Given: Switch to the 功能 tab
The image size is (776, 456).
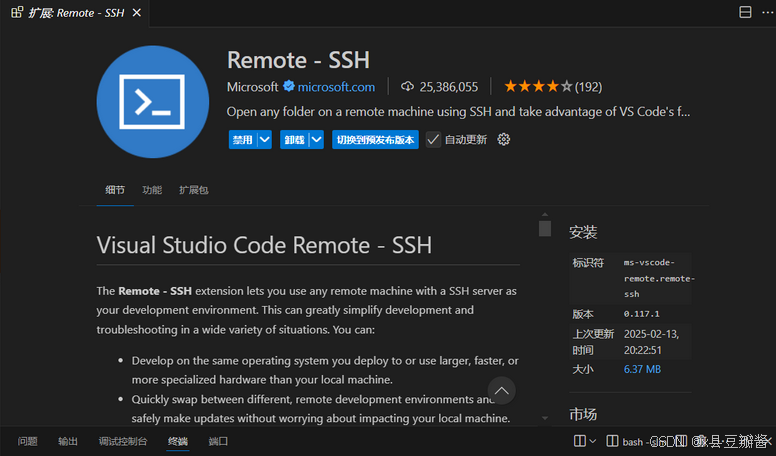Looking at the screenshot, I should [x=152, y=190].
